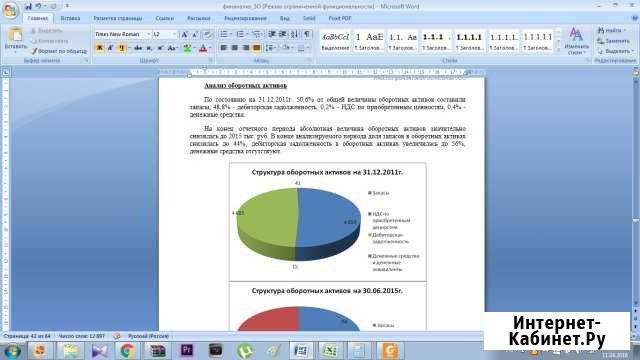Click the Office button logo

10,11
